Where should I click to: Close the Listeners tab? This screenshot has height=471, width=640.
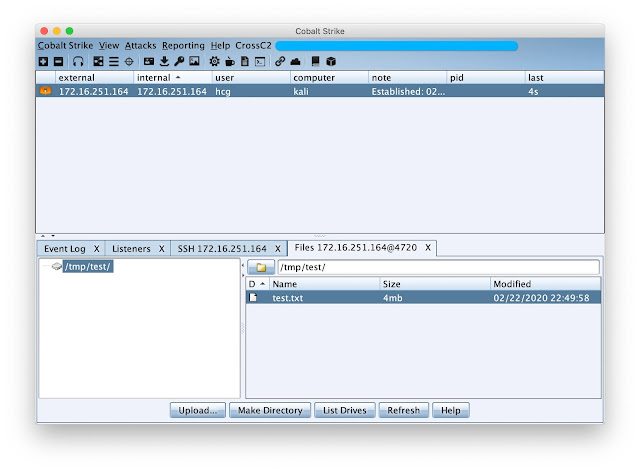162,249
